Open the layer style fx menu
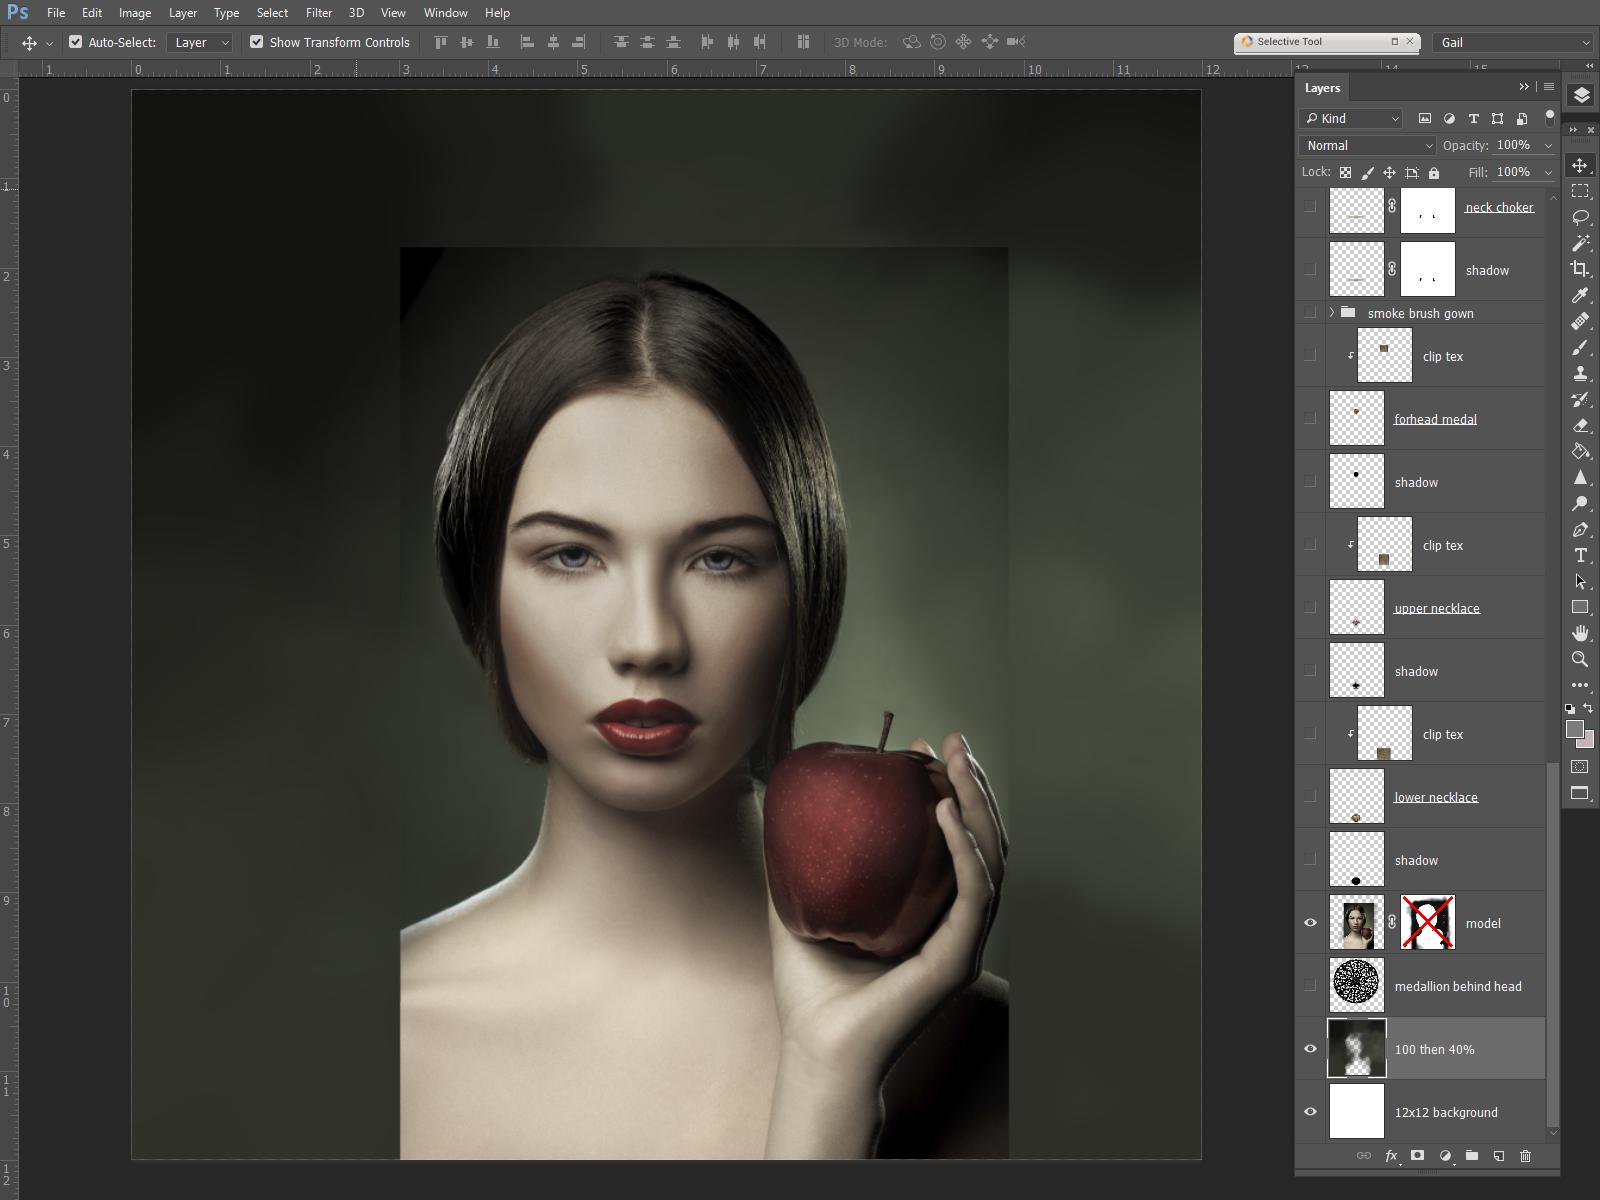The image size is (1600, 1200). point(1391,1156)
